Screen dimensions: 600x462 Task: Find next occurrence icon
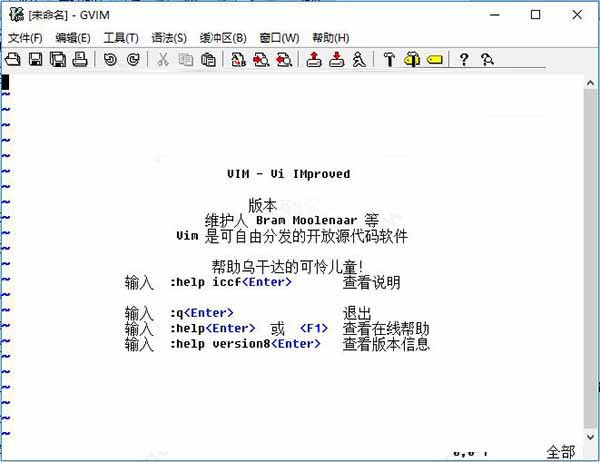click(x=261, y=60)
